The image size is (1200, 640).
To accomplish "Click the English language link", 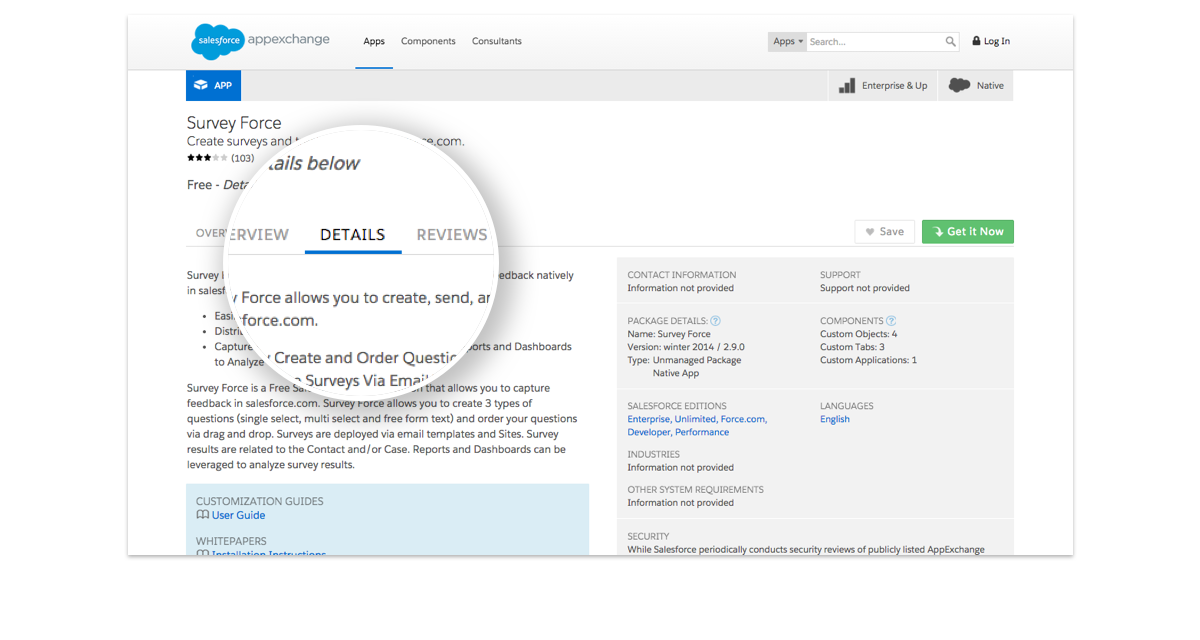I will [x=835, y=419].
